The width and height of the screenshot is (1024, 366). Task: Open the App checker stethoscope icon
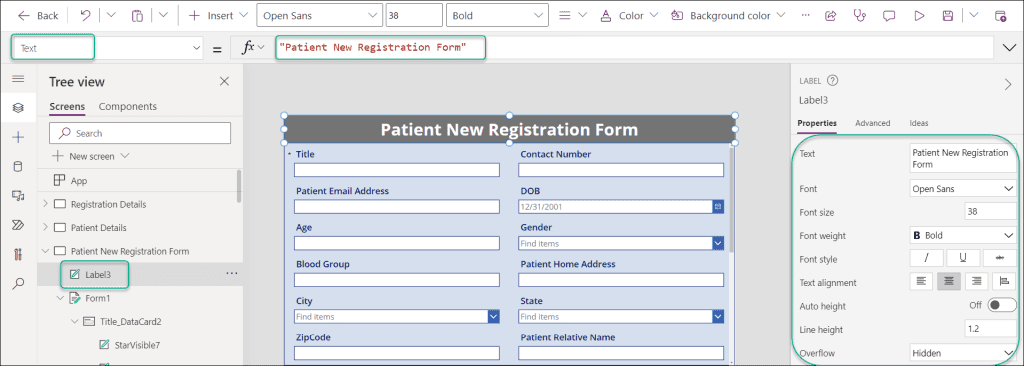[859, 16]
